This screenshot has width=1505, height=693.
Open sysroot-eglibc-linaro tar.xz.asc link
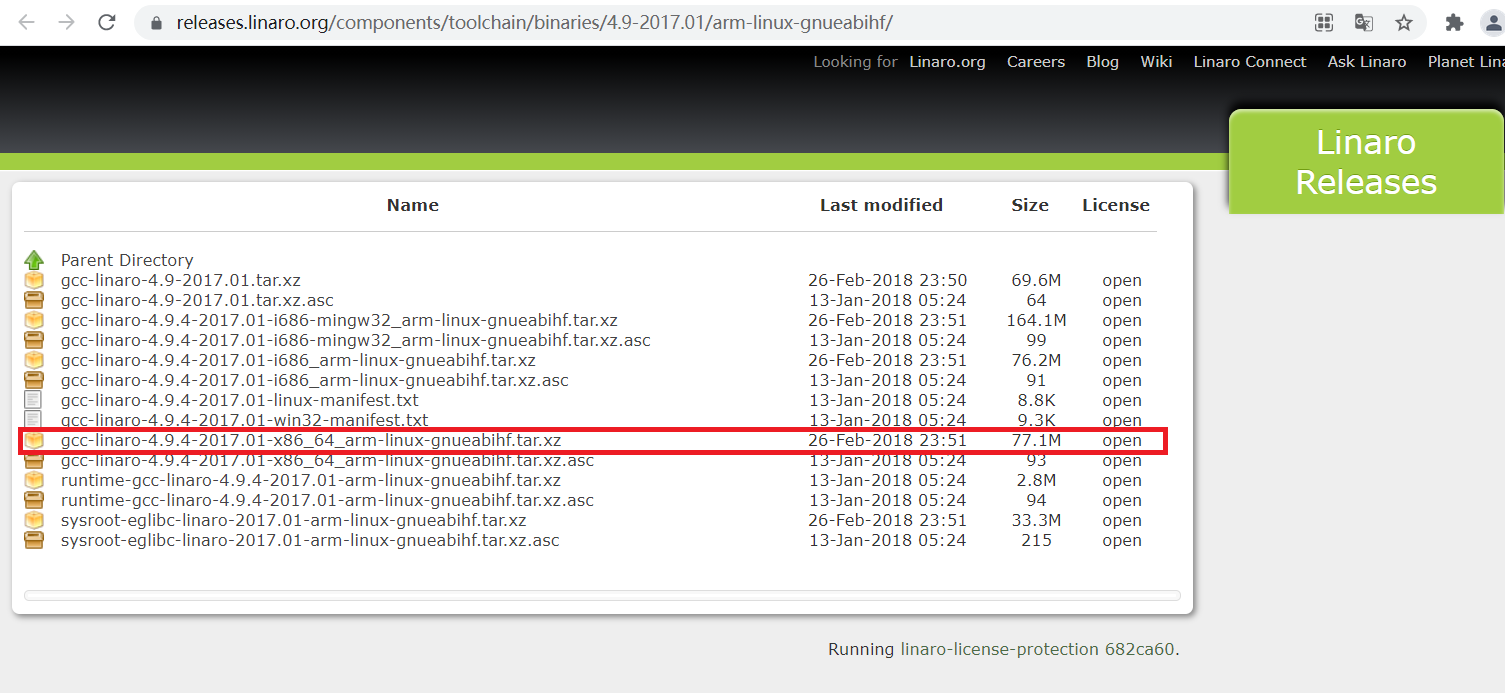pos(310,540)
